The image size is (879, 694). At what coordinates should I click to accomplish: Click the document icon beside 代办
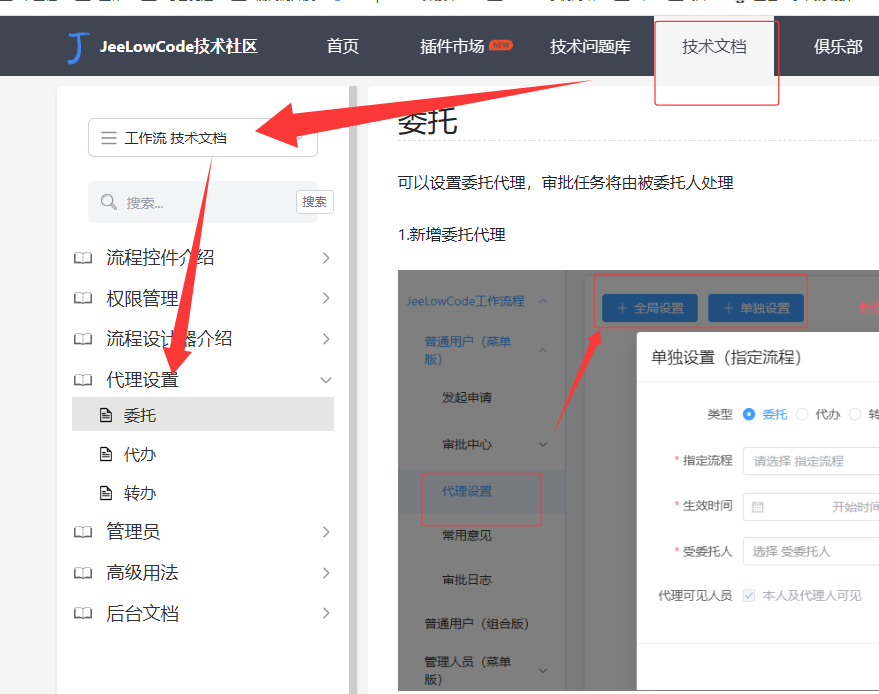tap(106, 455)
